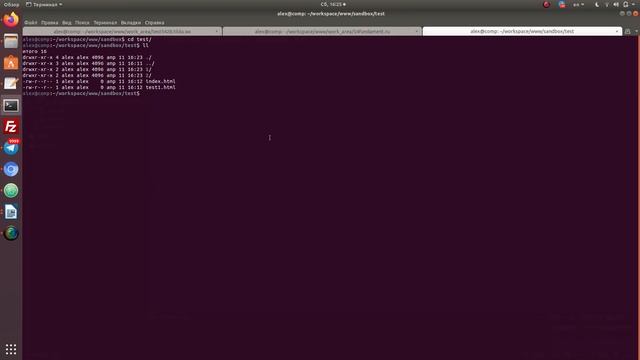Image resolution: width=640 pixels, height=360 pixels.
Task: Minimize the terminal window
Action: tap(622, 13)
